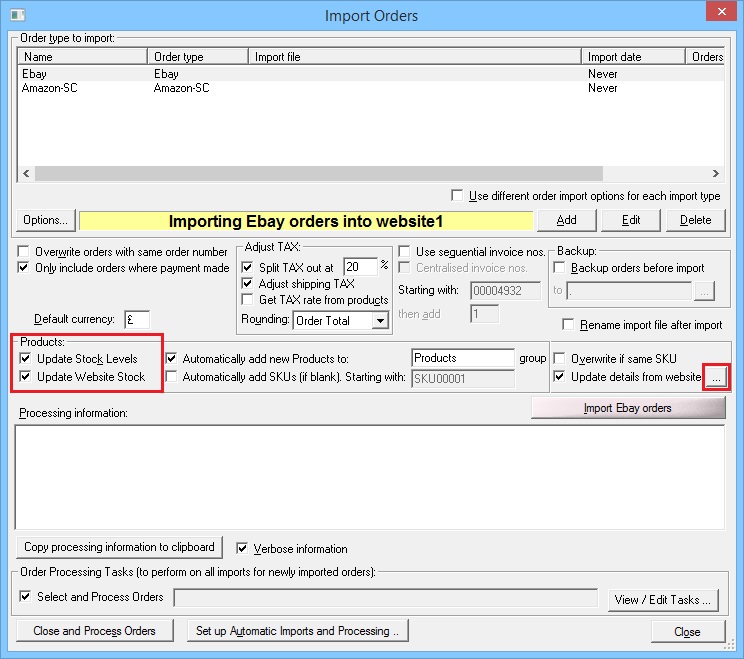The height and width of the screenshot is (659, 744).
Task: Open the Options... button
Action: [46, 220]
